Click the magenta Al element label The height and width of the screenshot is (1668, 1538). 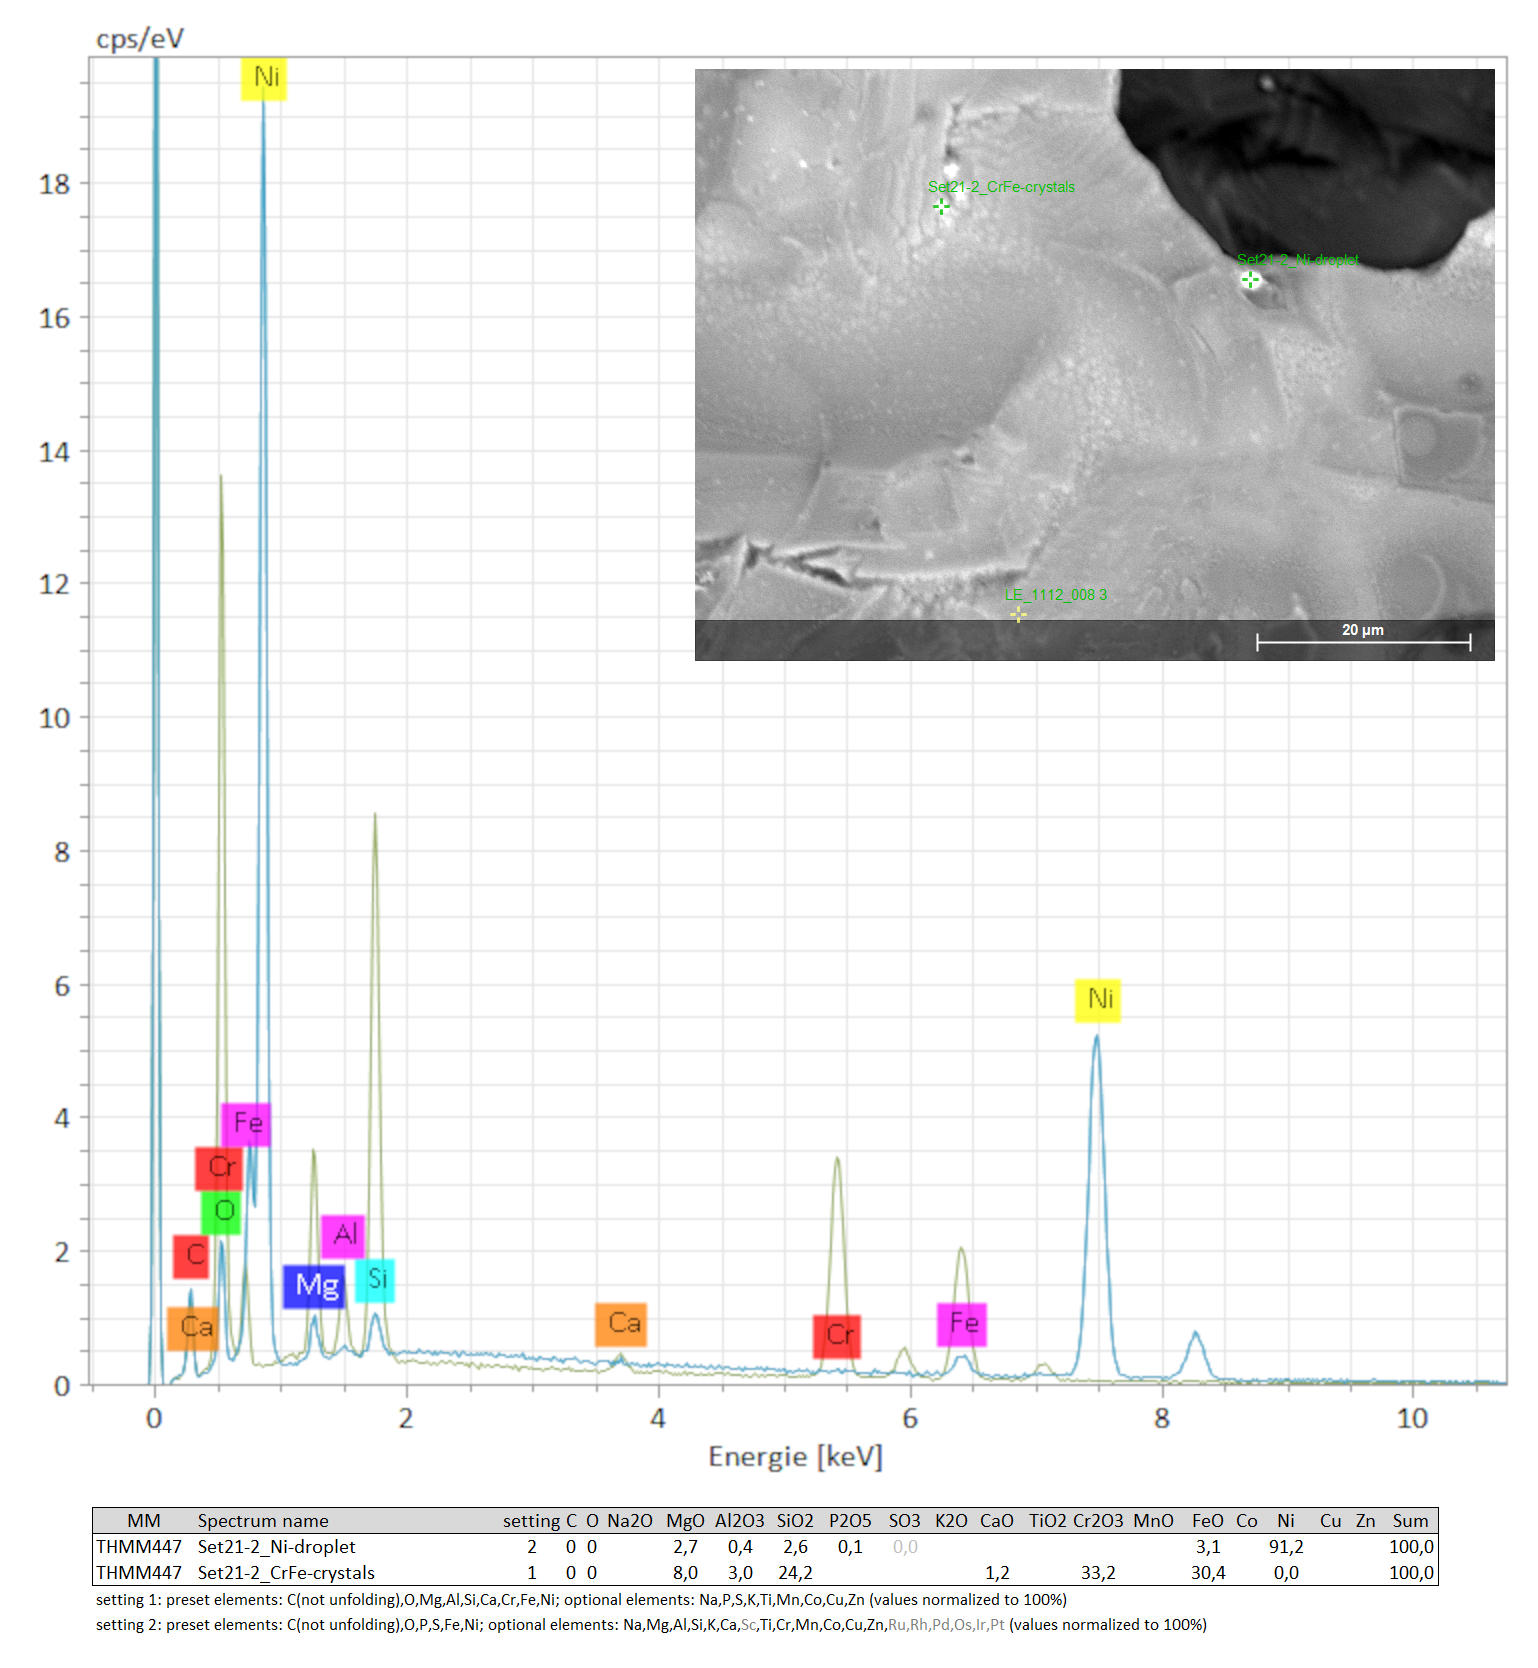click(x=343, y=1235)
